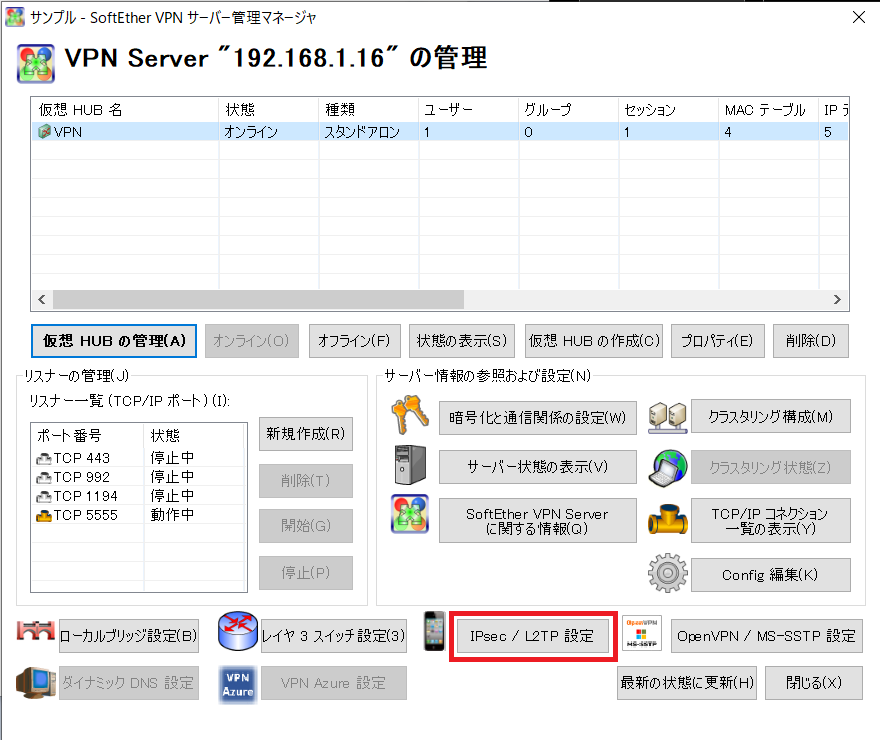Image resolution: width=880 pixels, height=740 pixels.
Task: Open TCP/IP コネクション一覧の表示(Y)
Action: click(x=771, y=521)
